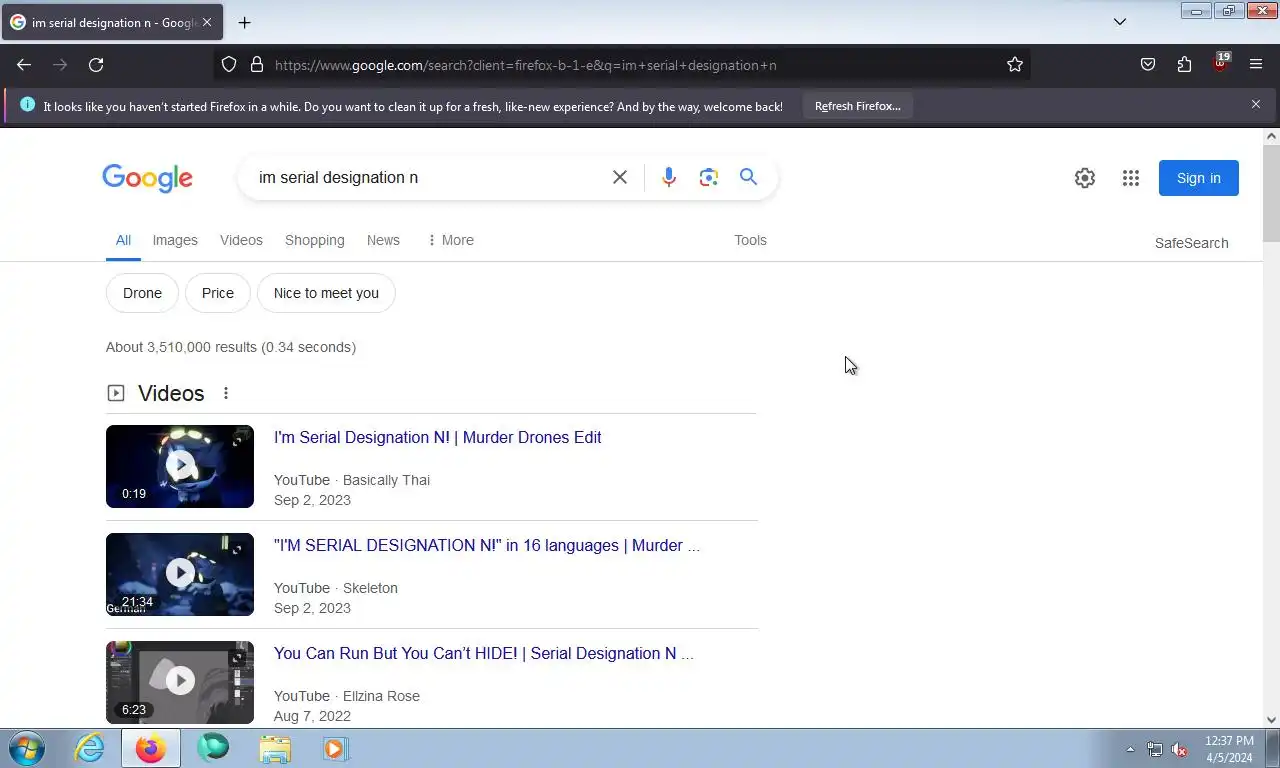Click the page vertical scrollbar thumb
Screen dimensions: 1280x768
(x=1271, y=193)
